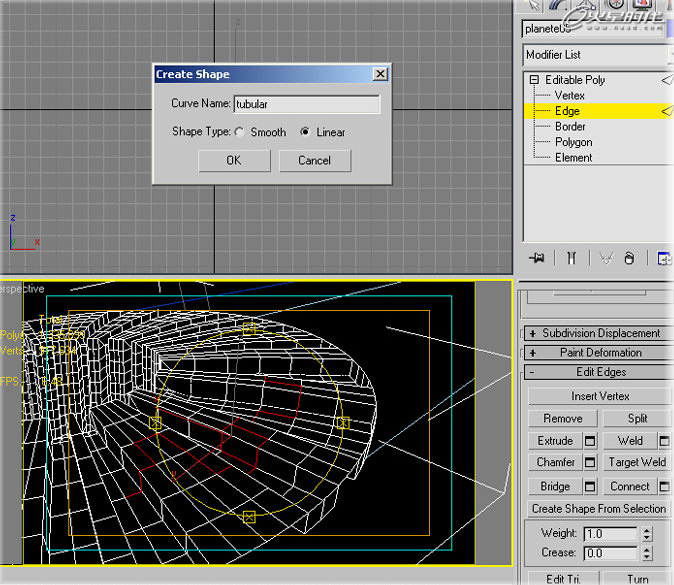The width and height of the screenshot is (674, 585).
Task: Click OK in Create Shape dialog
Action: point(234,161)
